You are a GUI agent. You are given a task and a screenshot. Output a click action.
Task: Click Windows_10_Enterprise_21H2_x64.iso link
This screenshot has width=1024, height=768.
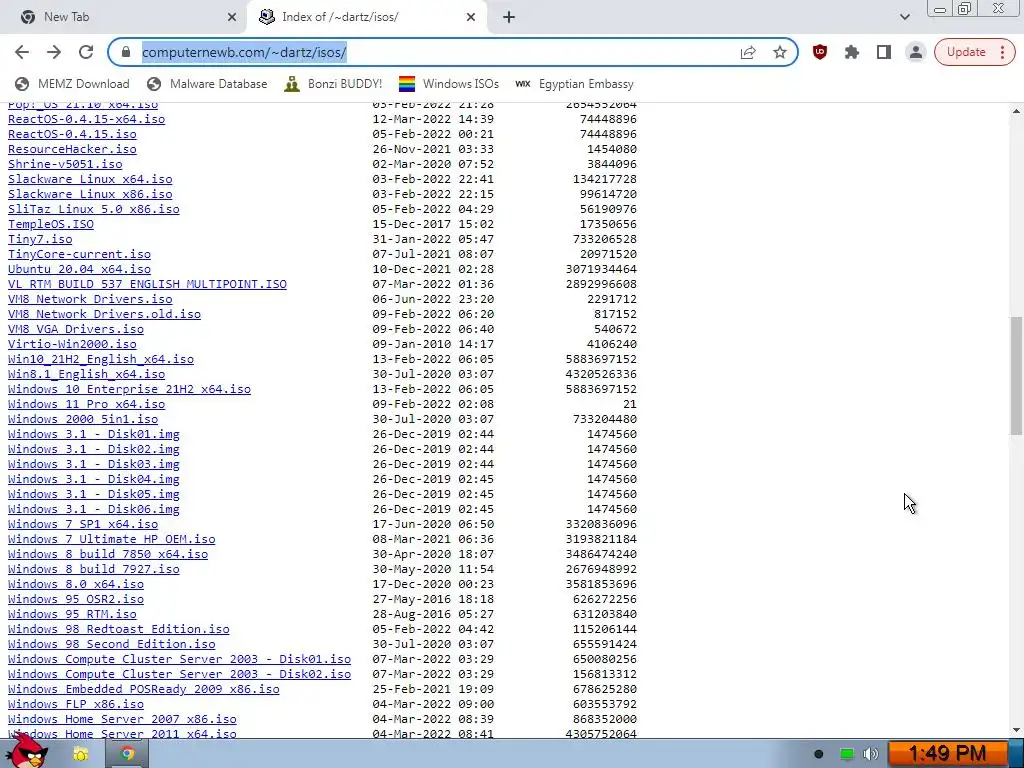[129, 389]
